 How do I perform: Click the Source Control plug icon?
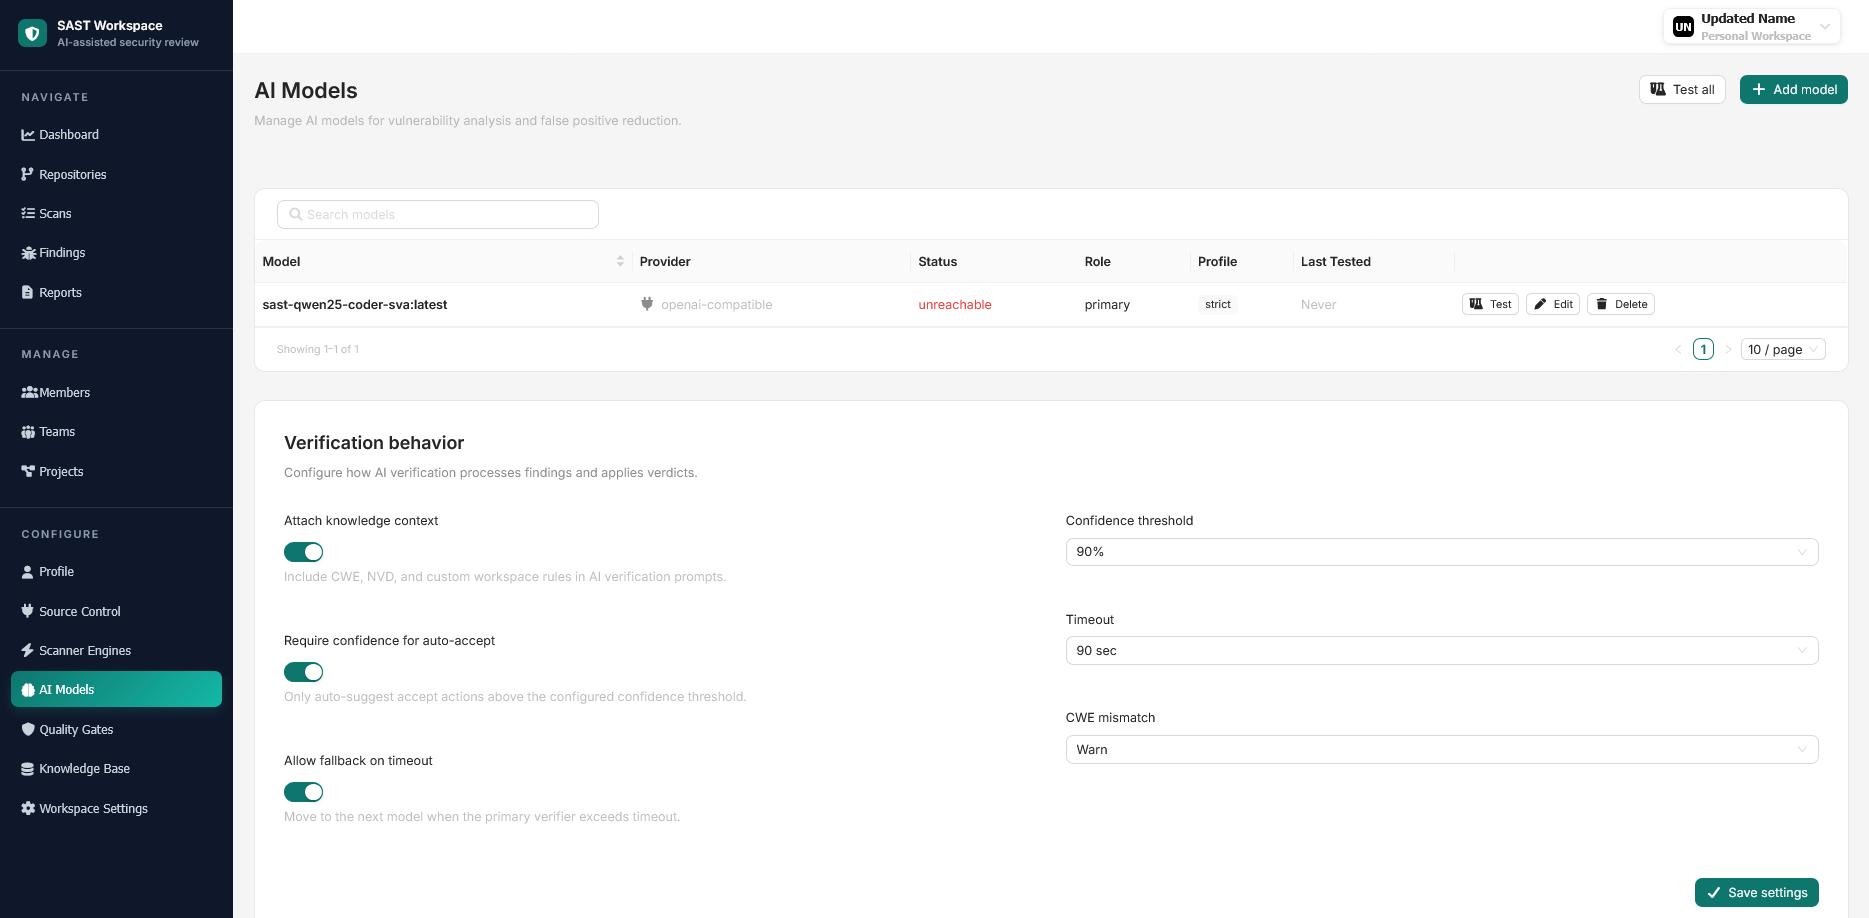tap(28, 611)
